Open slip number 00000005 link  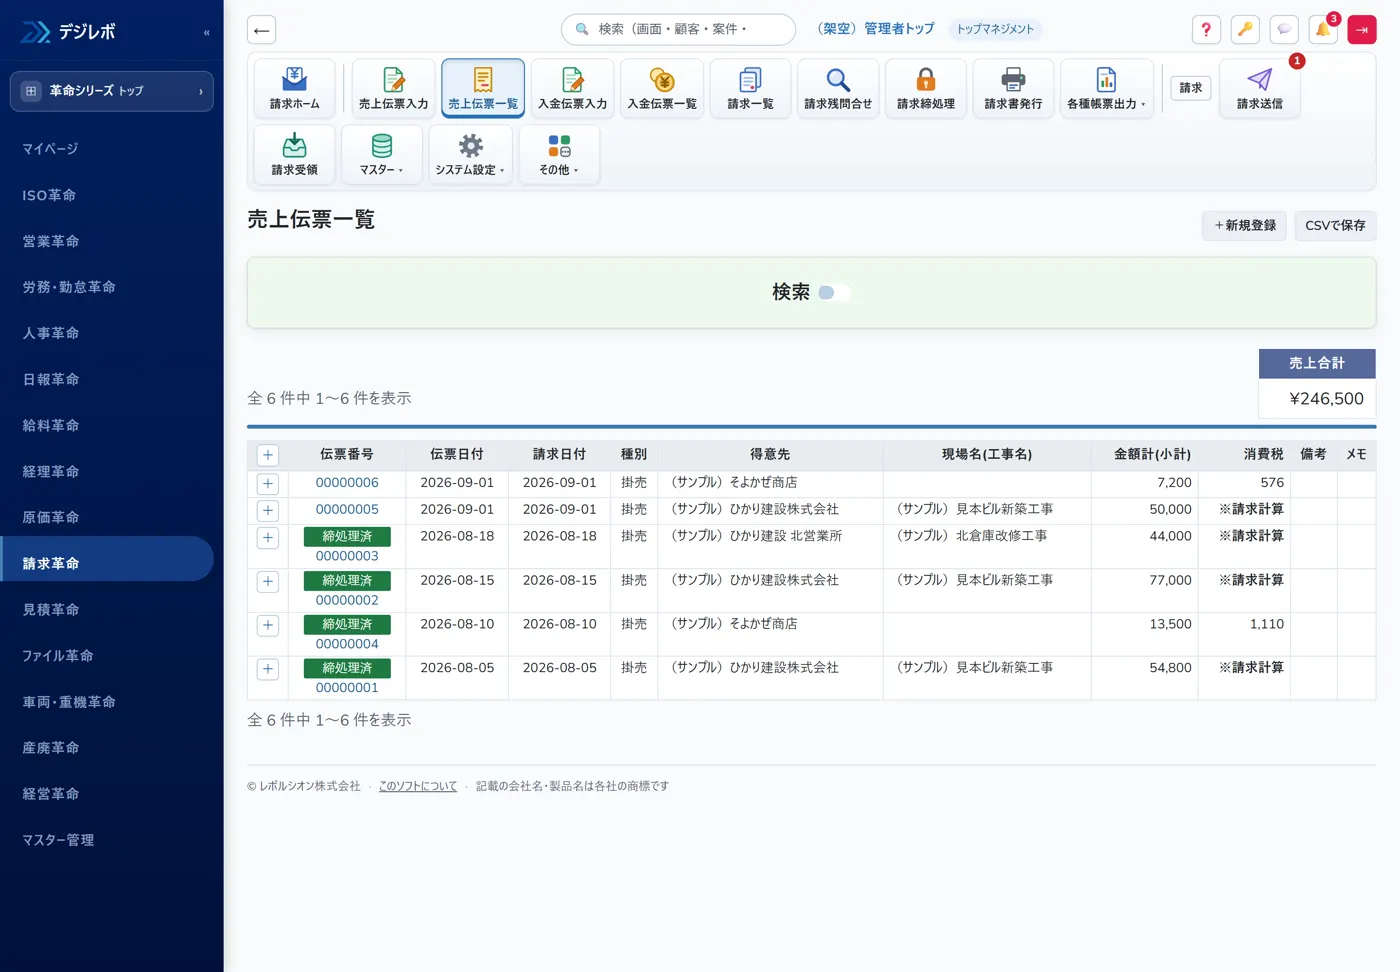pos(347,509)
